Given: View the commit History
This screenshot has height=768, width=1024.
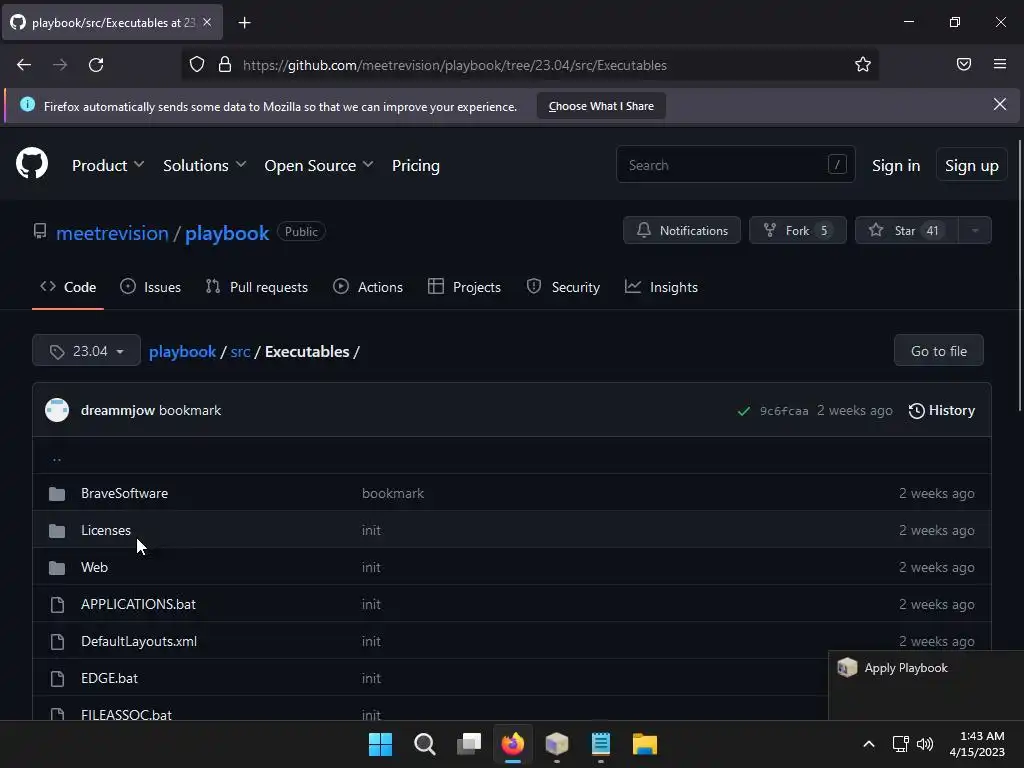Looking at the screenshot, I should (941, 410).
